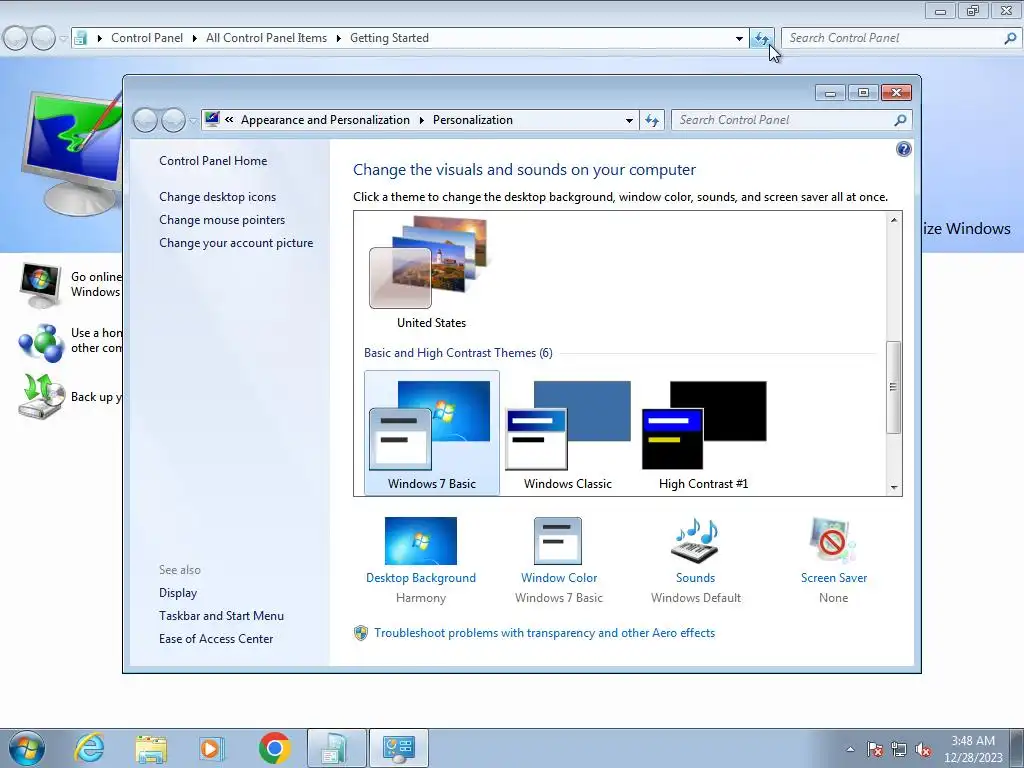
Task: Expand Getting Started address bar history dropdown
Action: point(739,39)
